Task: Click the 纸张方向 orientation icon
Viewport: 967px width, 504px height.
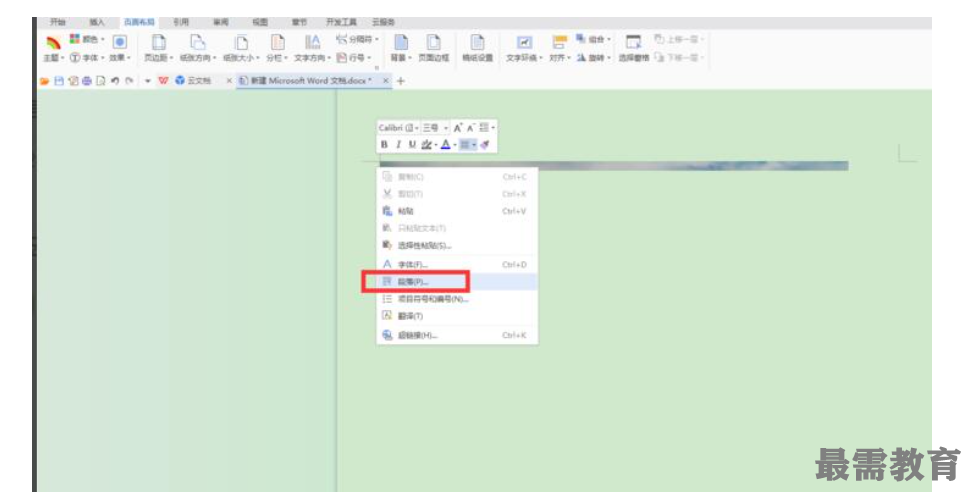Action: (x=197, y=42)
